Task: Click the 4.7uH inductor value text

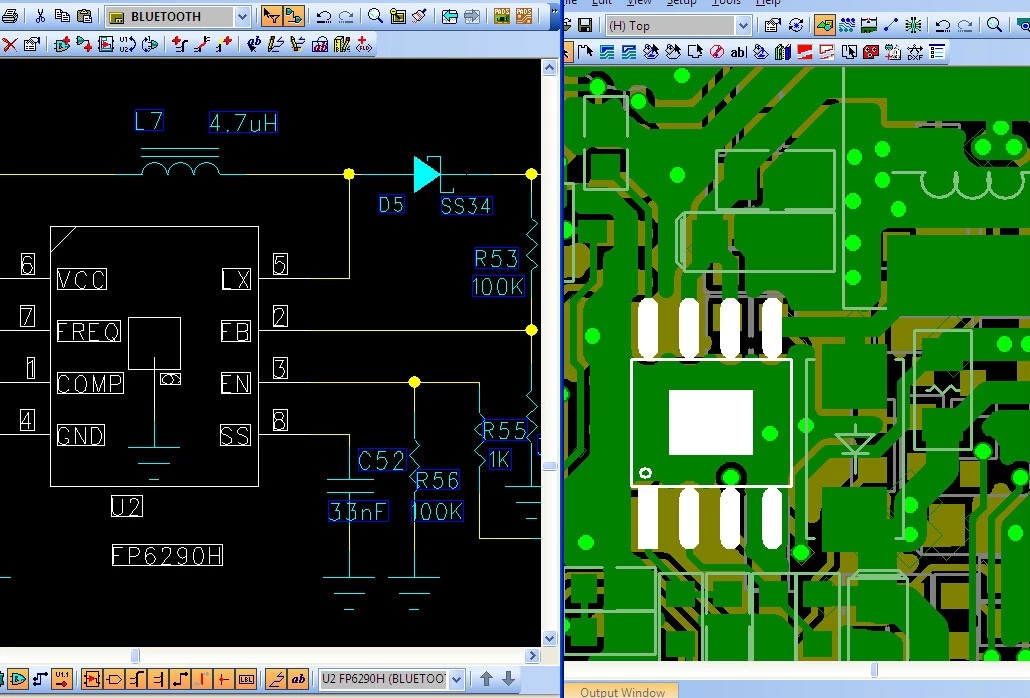Action: [x=243, y=122]
